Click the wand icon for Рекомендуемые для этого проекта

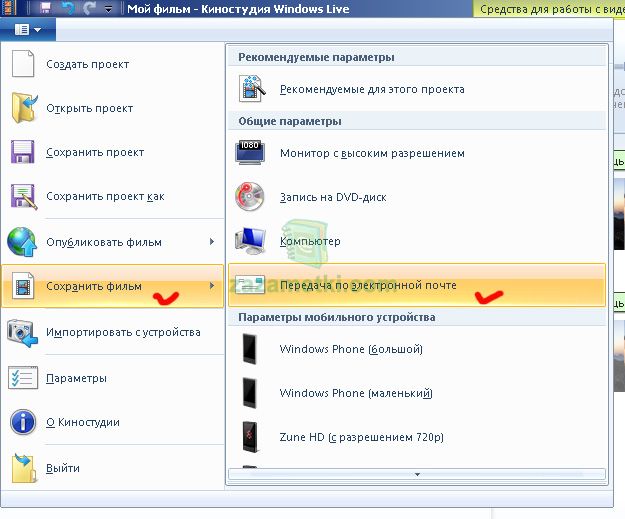(252, 88)
